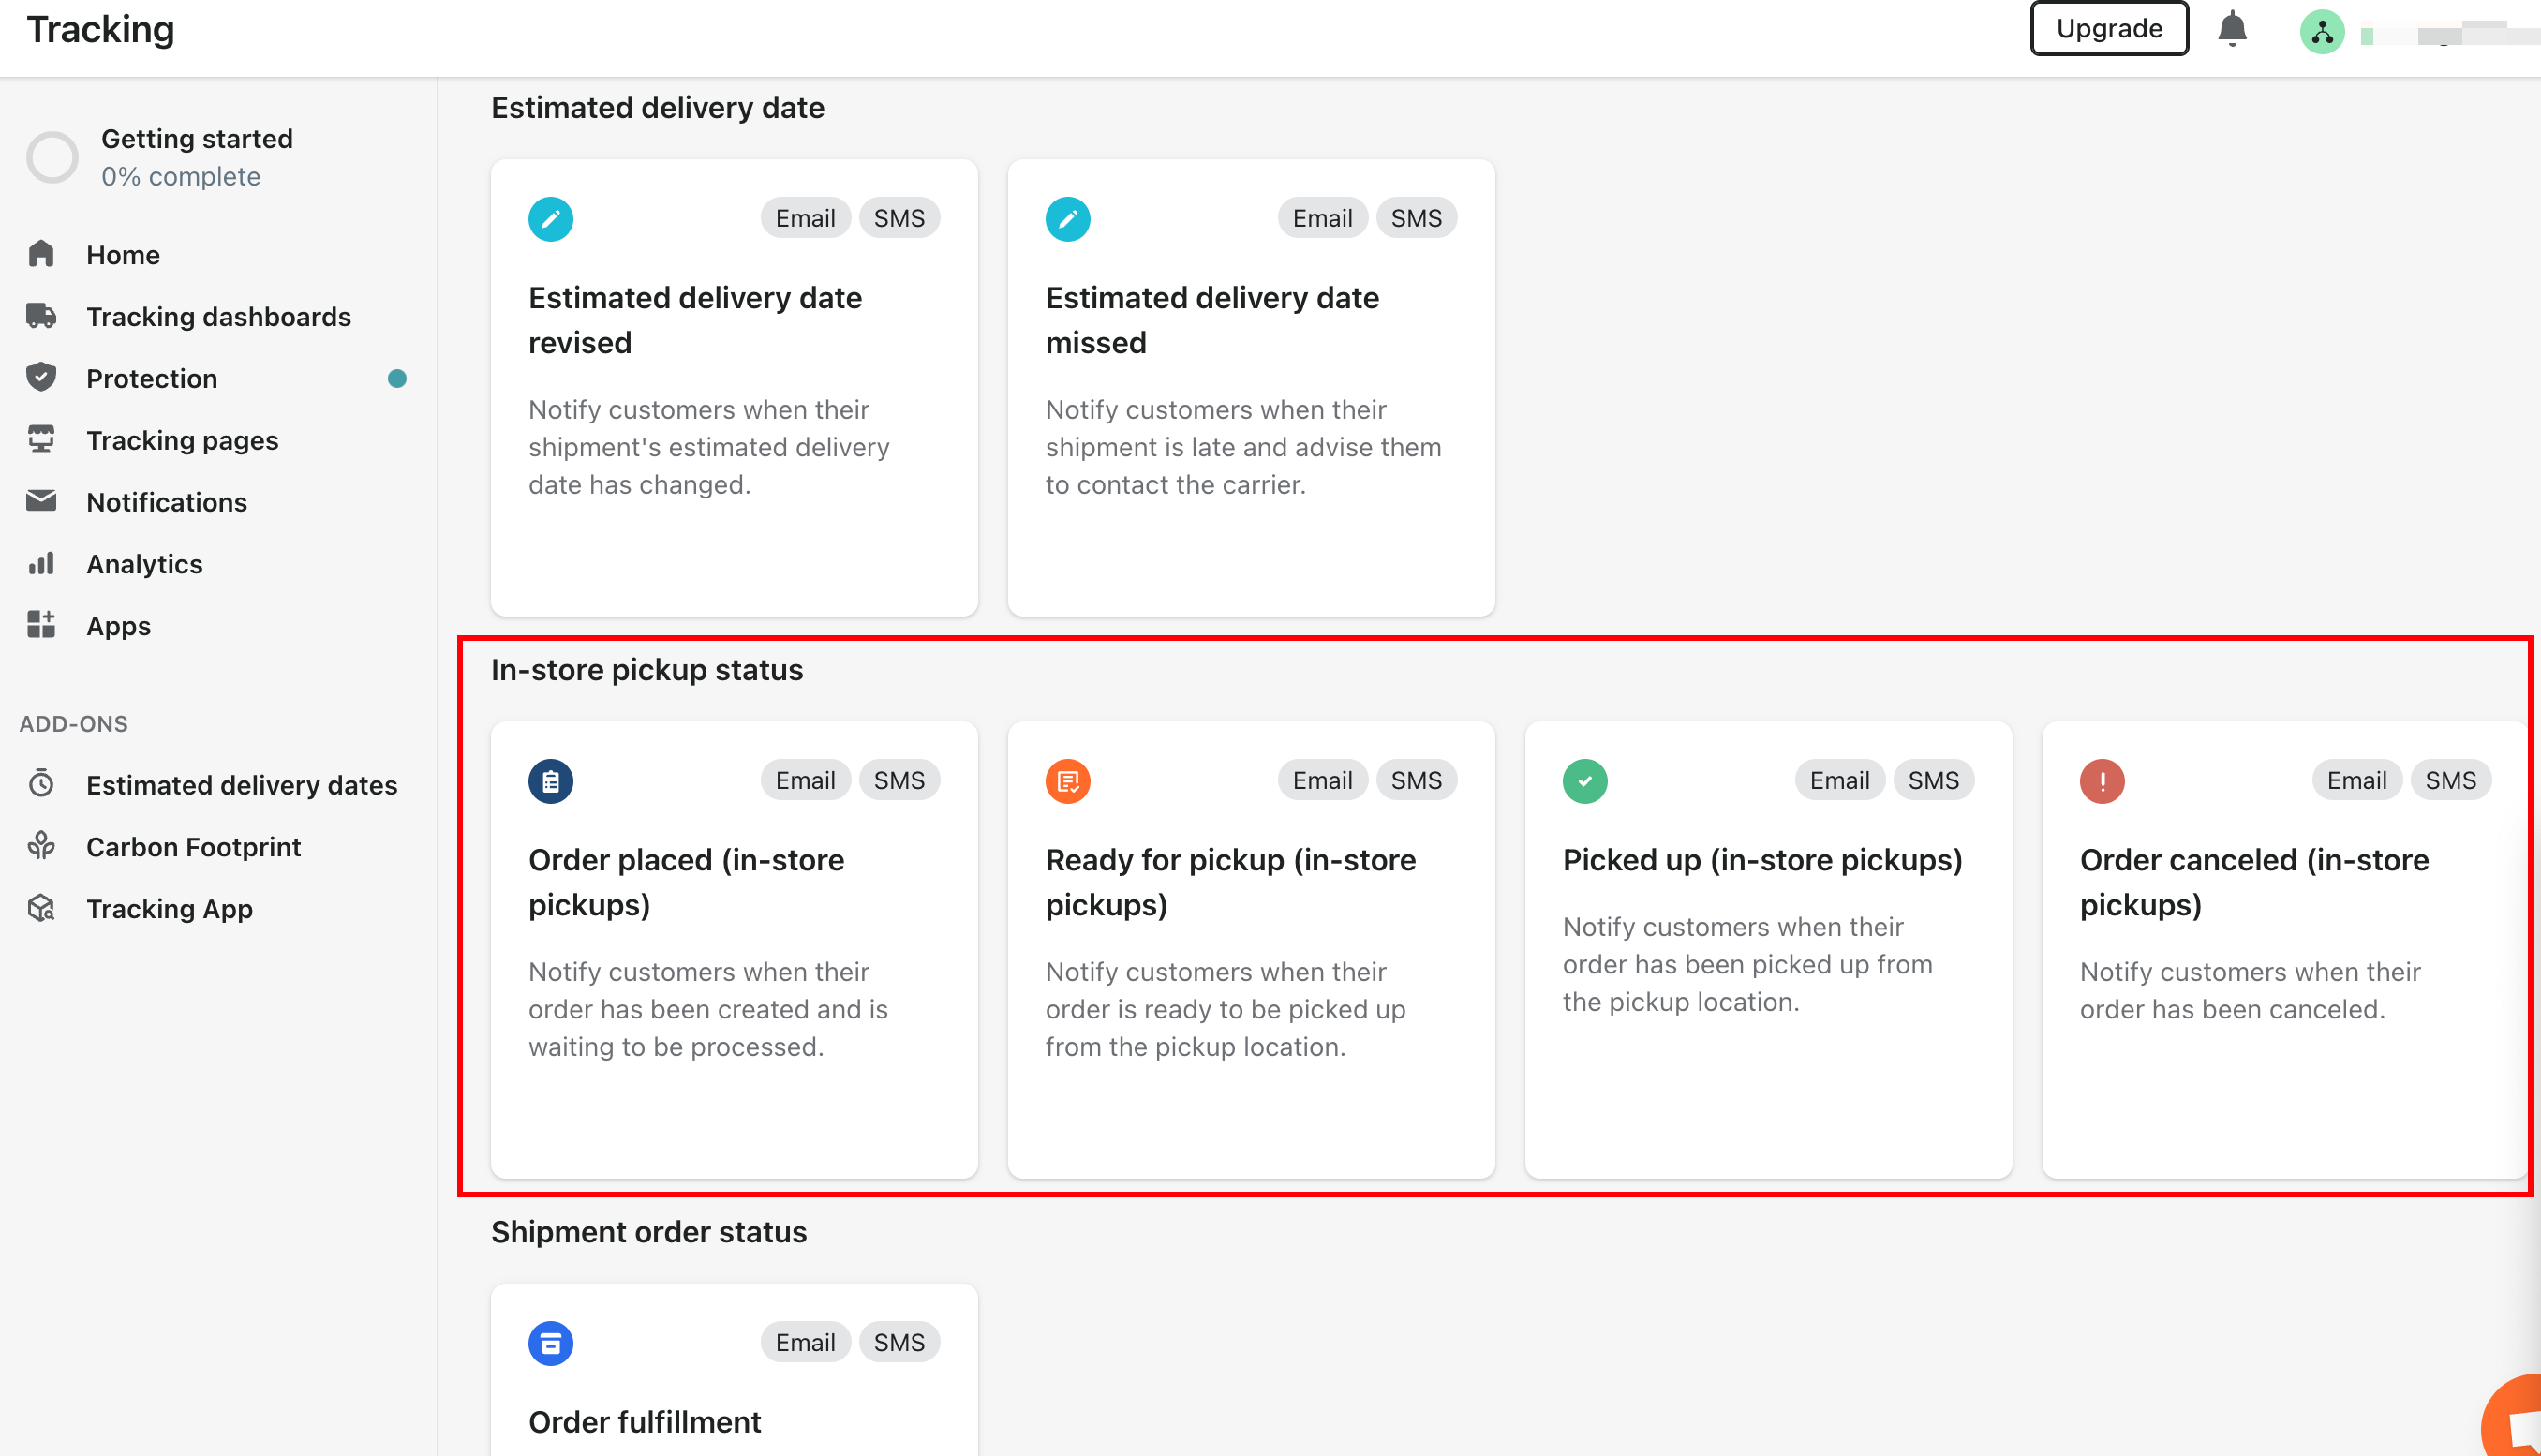Image resolution: width=2541 pixels, height=1456 pixels.
Task: Select SMS tag on Order fulfillment card
Action: coord(898,1342)
